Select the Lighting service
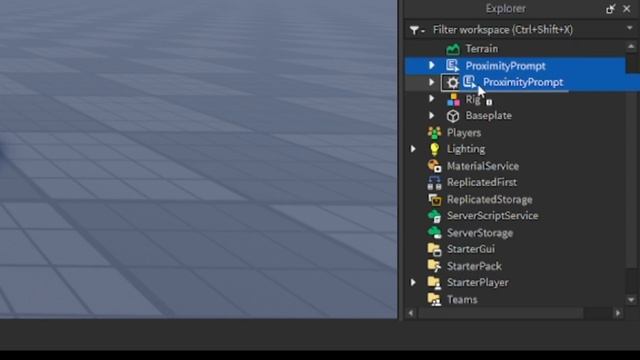640x360 pixels. point(466,149)
